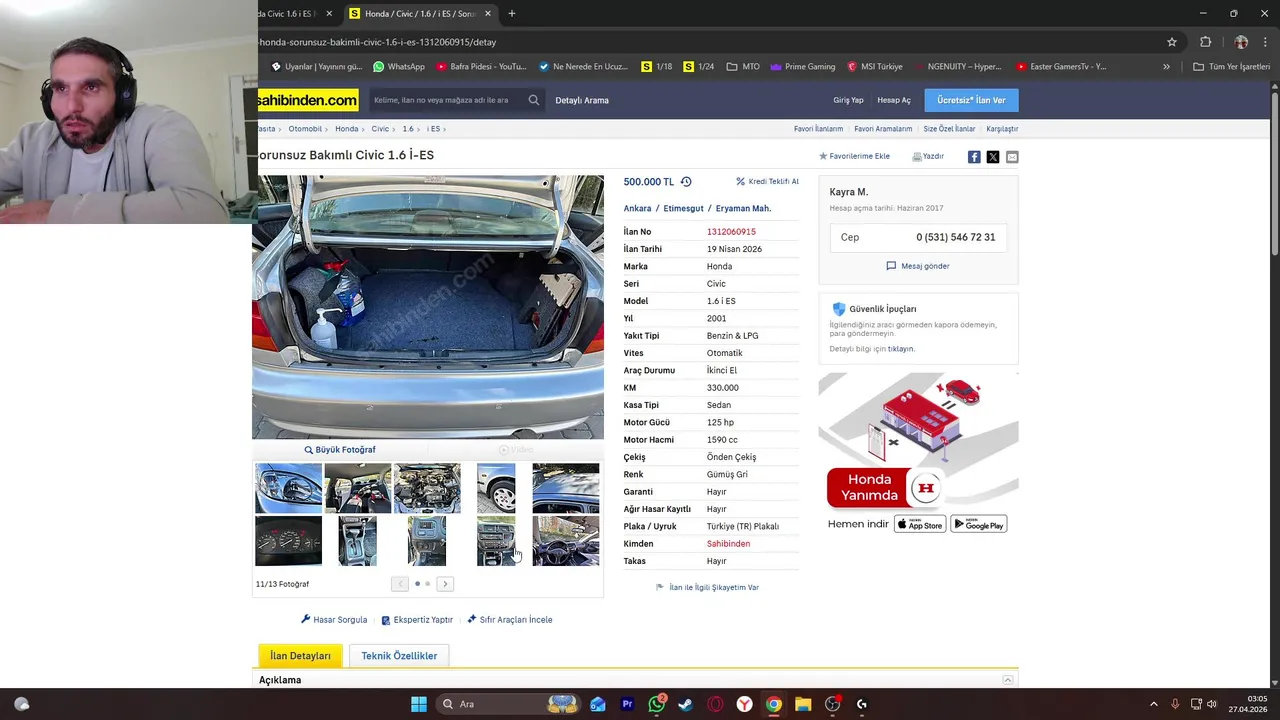Open Yandex browser from the taskbar
Screen dimensions: 1280x720
coord(745,704)
